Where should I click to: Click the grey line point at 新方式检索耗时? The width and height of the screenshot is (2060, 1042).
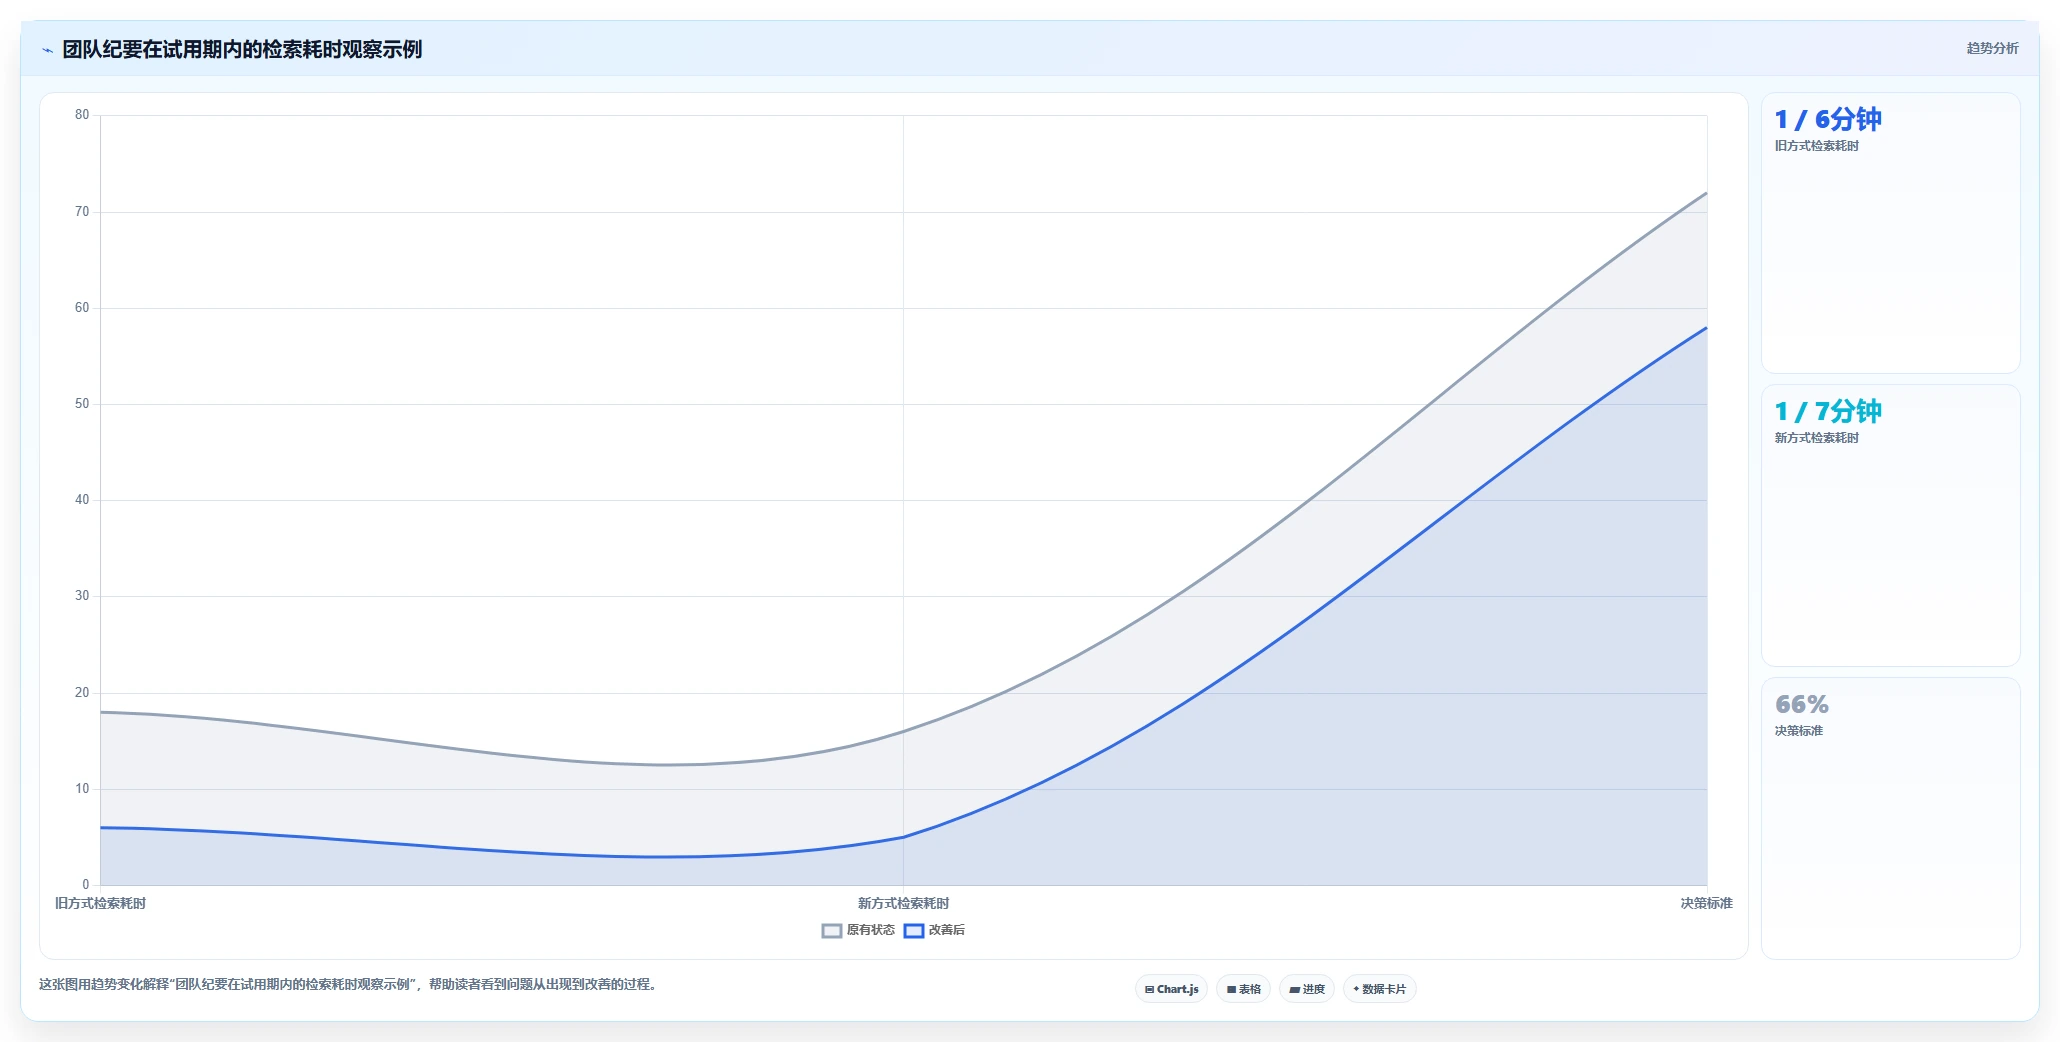903,731
